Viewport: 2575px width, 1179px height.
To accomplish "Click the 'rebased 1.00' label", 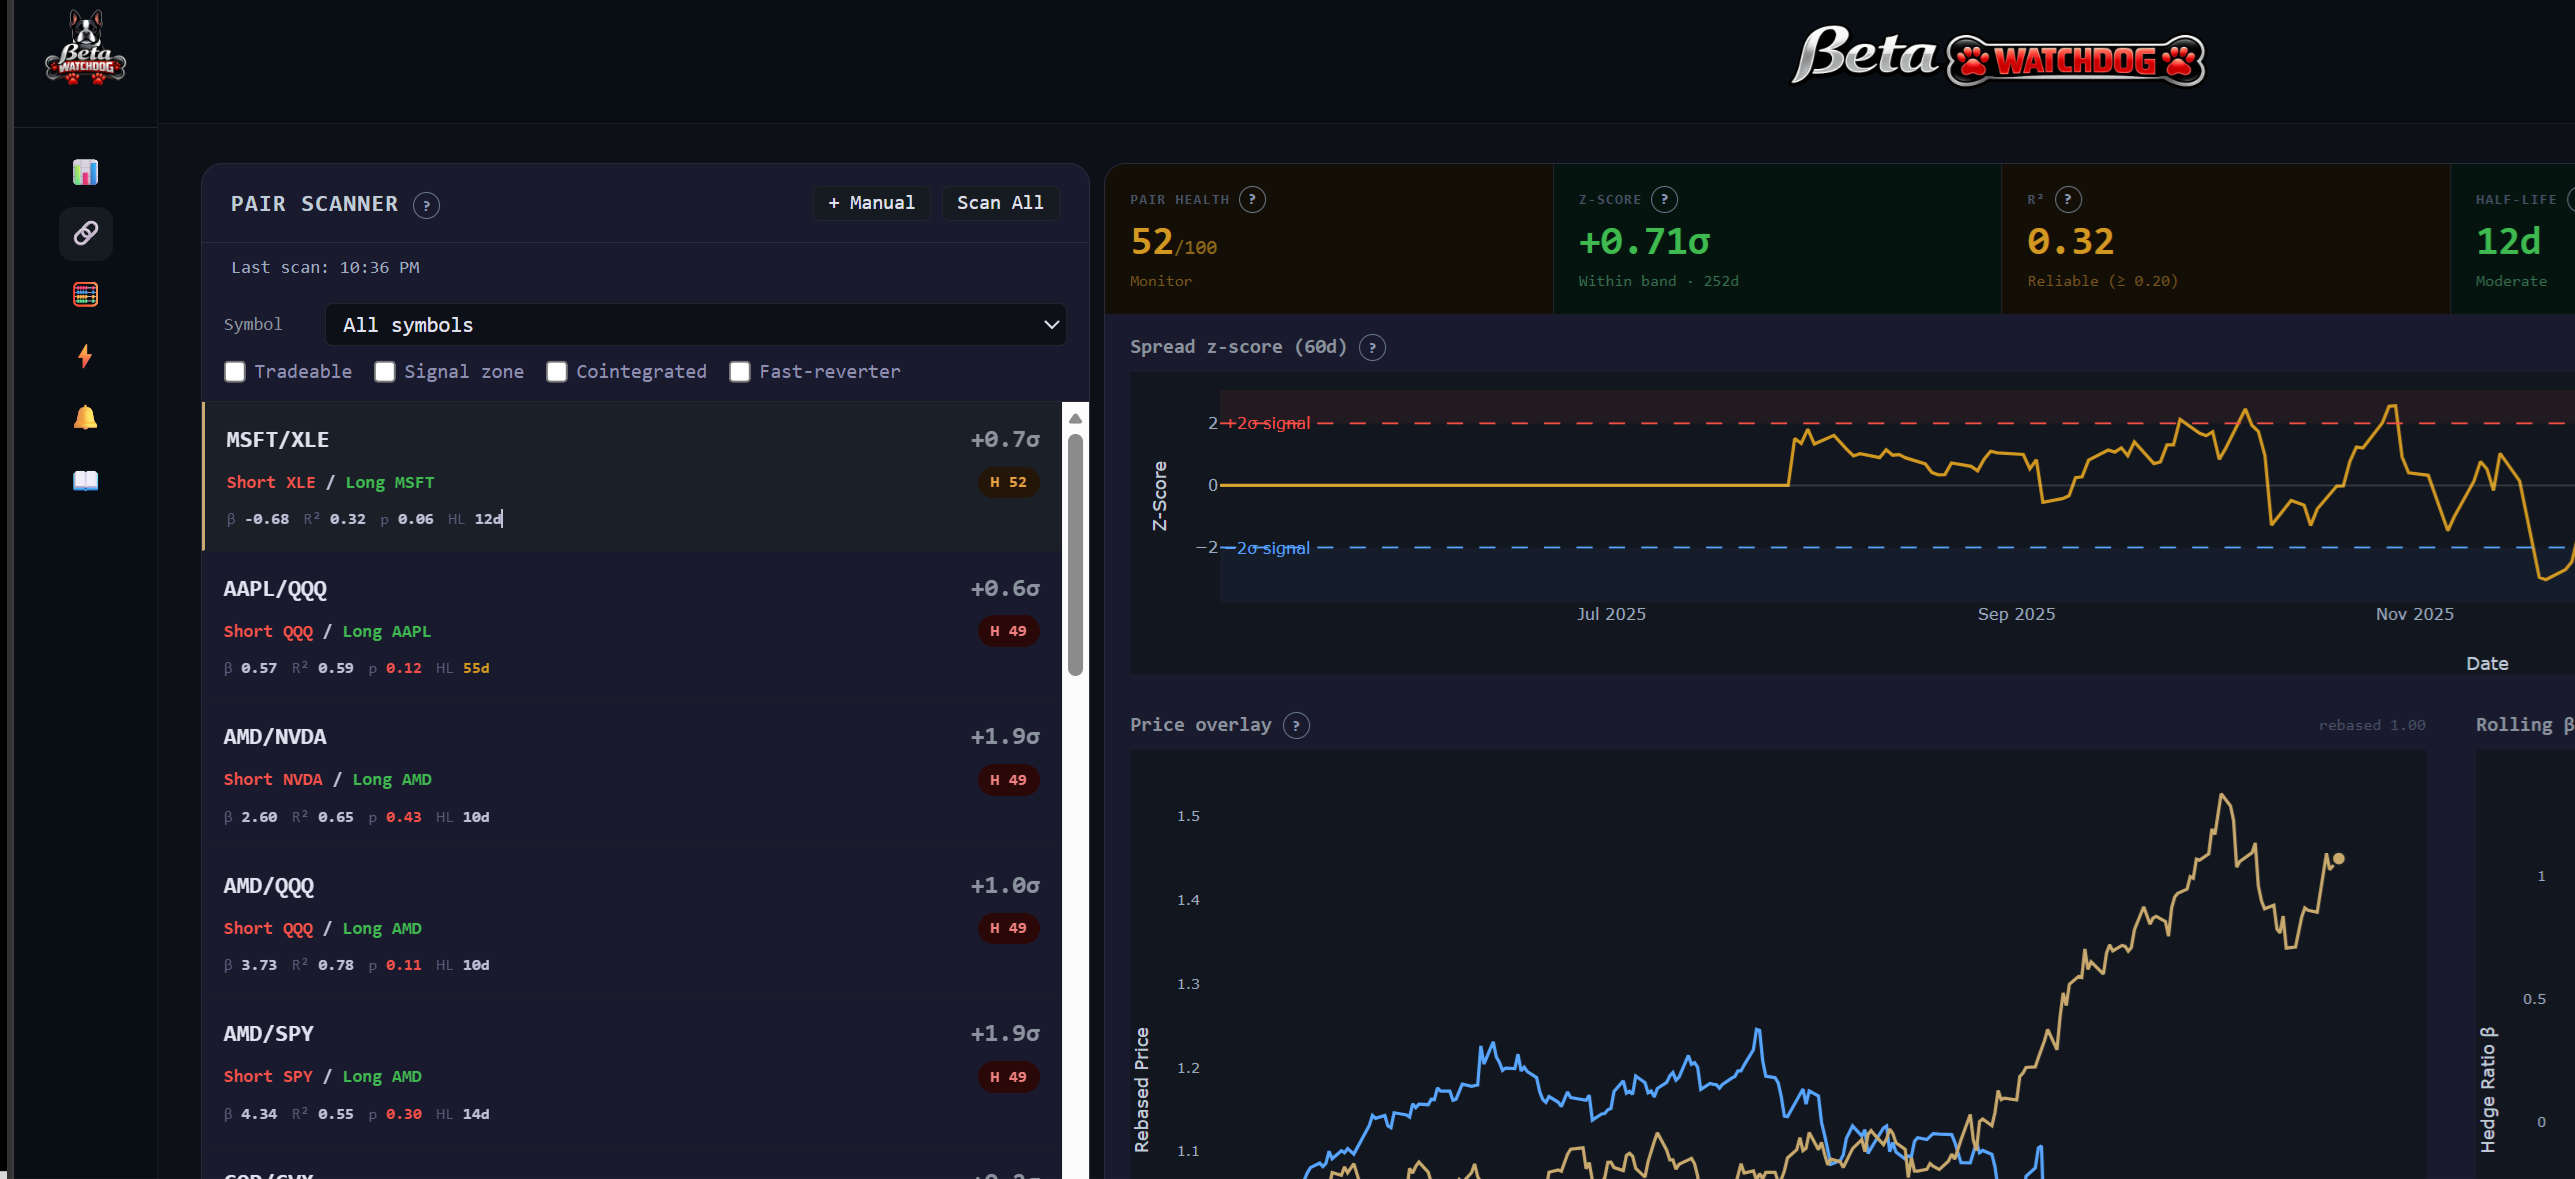I will click(x=2372, y=725).
